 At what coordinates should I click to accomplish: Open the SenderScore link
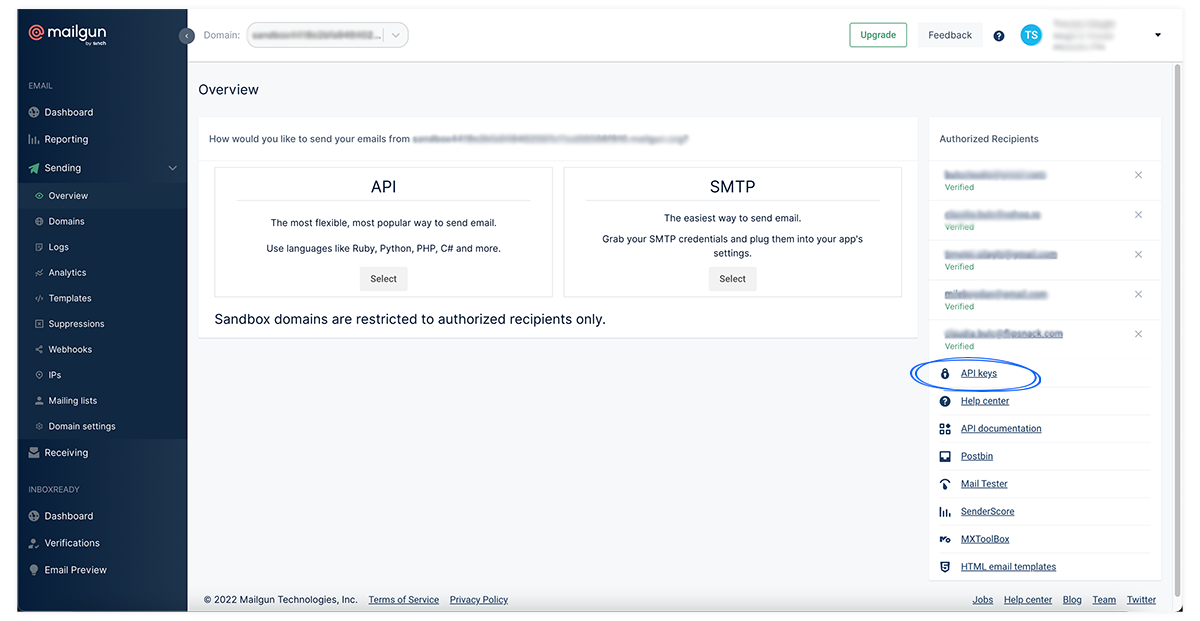point(987,511)
